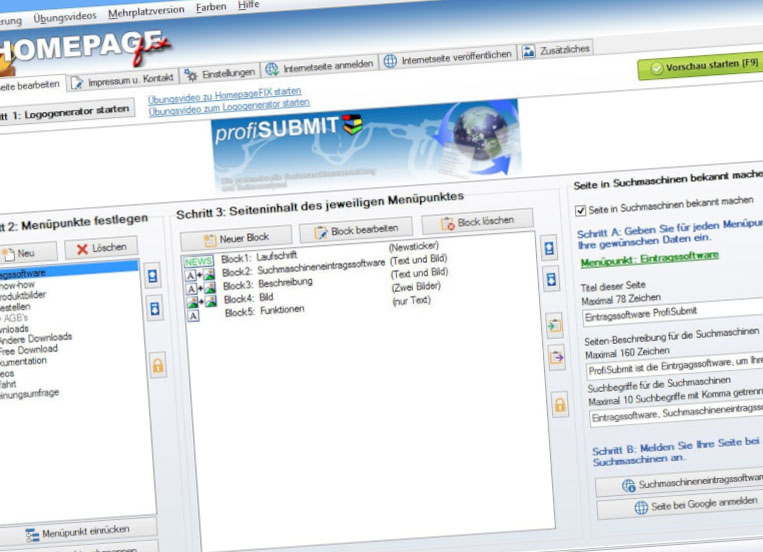Click the Löschen menu item button
The height and width of the screenshot is (552, 763).
[101, 248]
